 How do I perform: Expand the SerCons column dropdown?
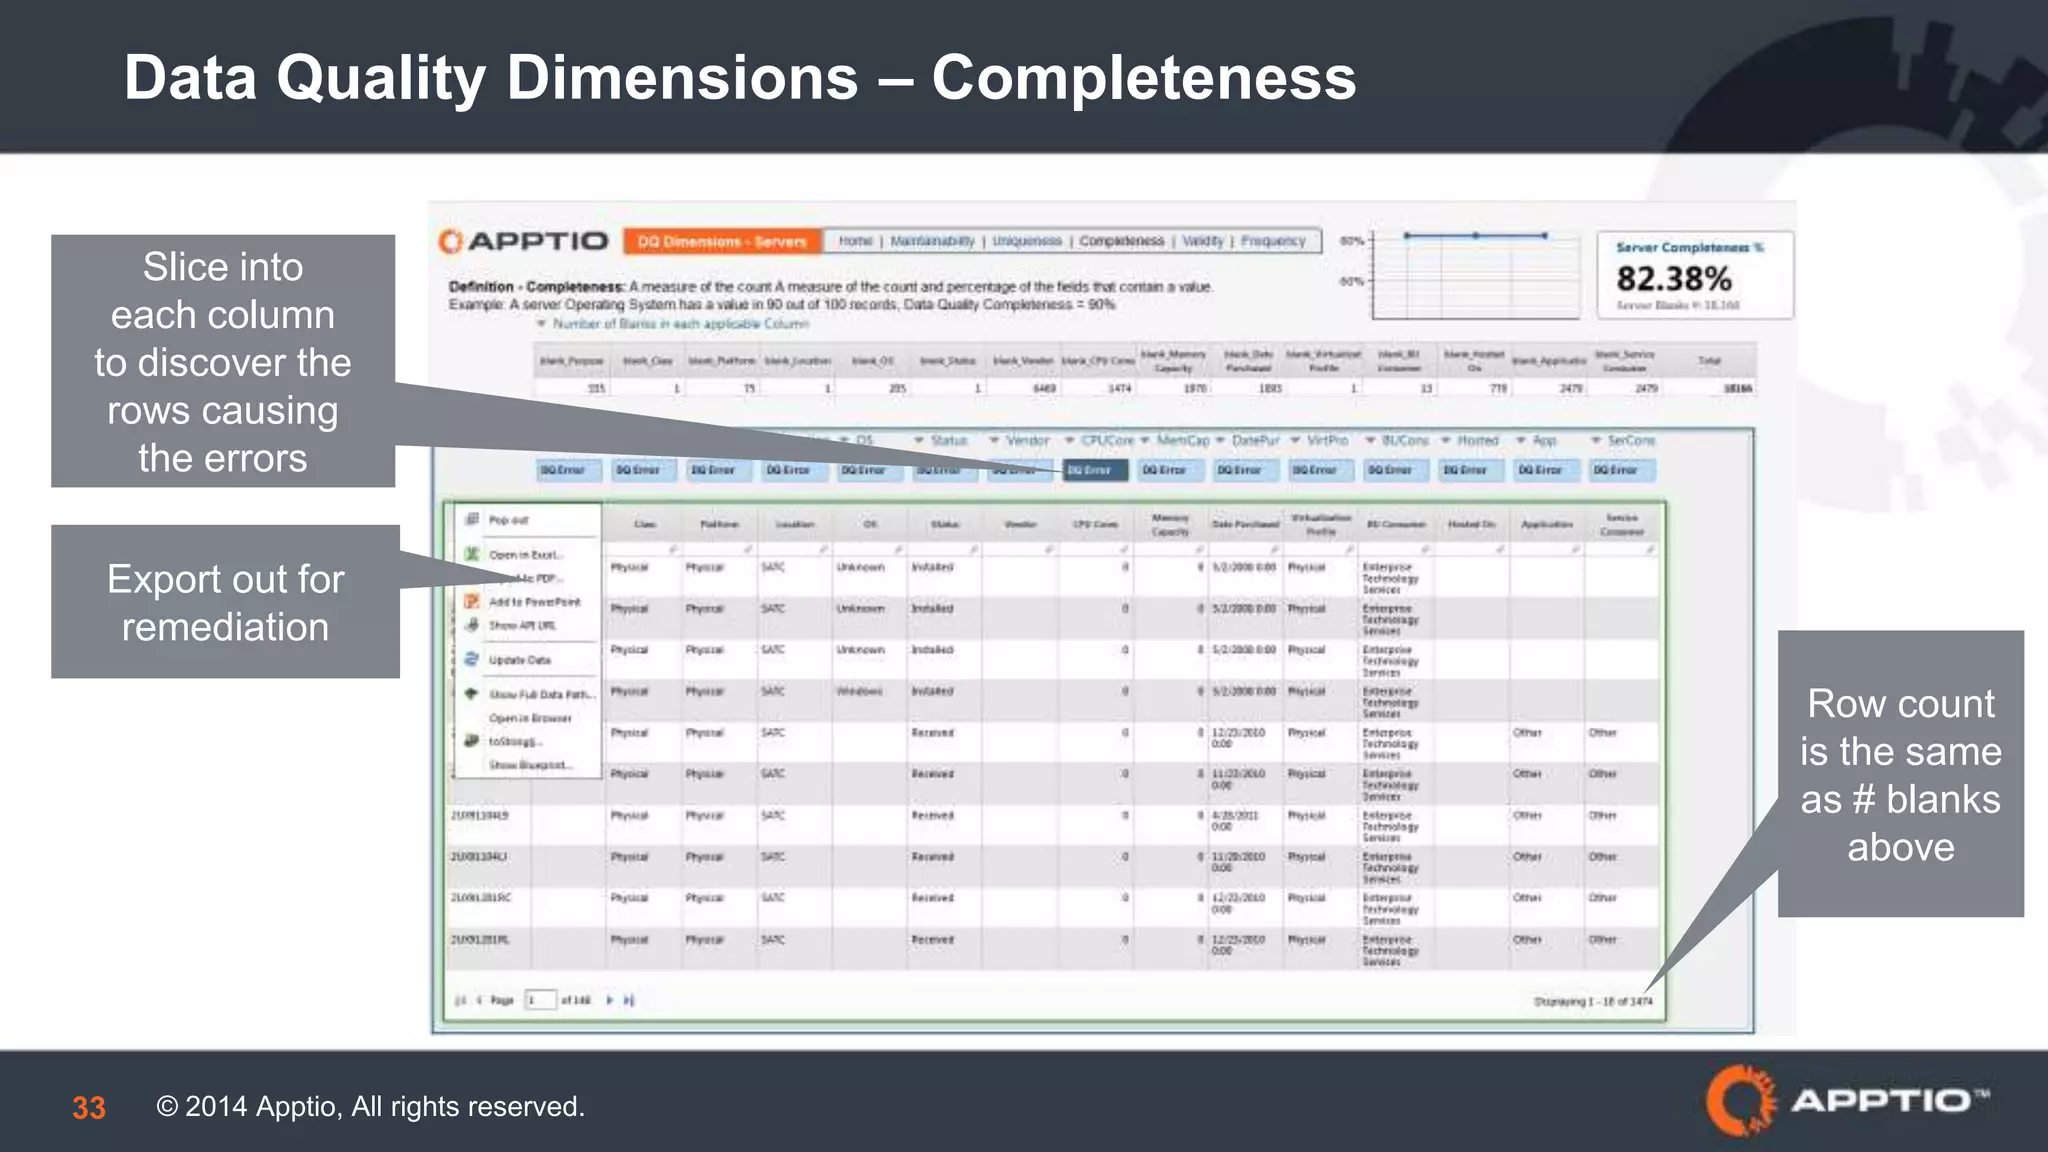[1596, 440]
